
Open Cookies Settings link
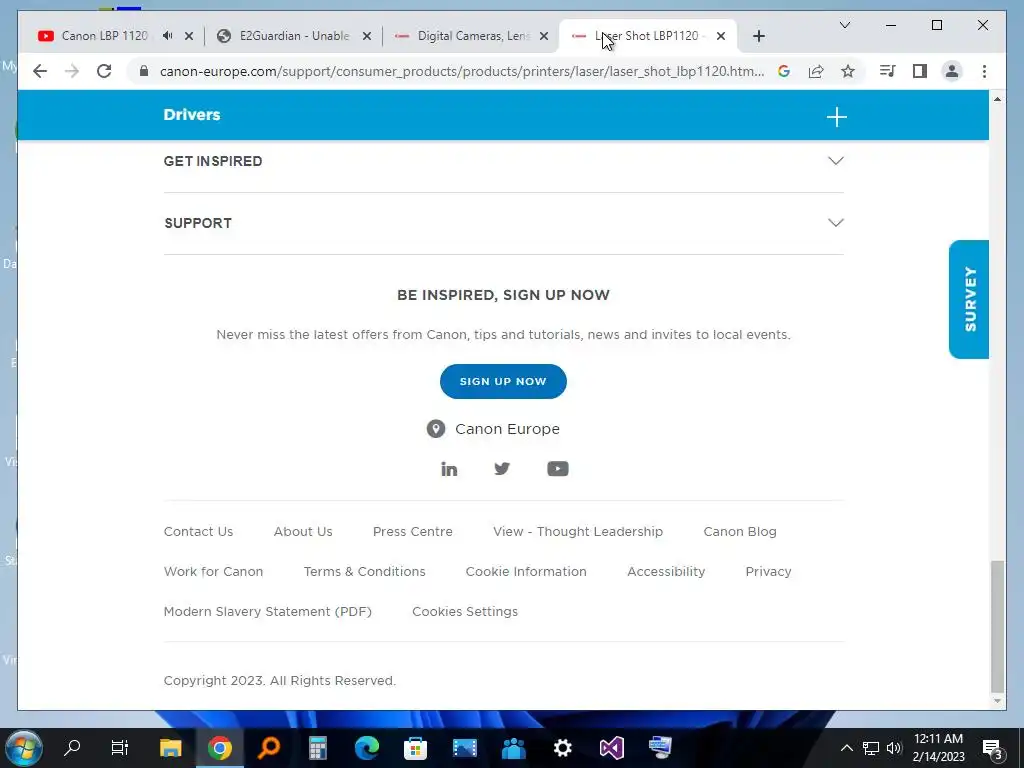pyautogui.click(x=465, y=611)
